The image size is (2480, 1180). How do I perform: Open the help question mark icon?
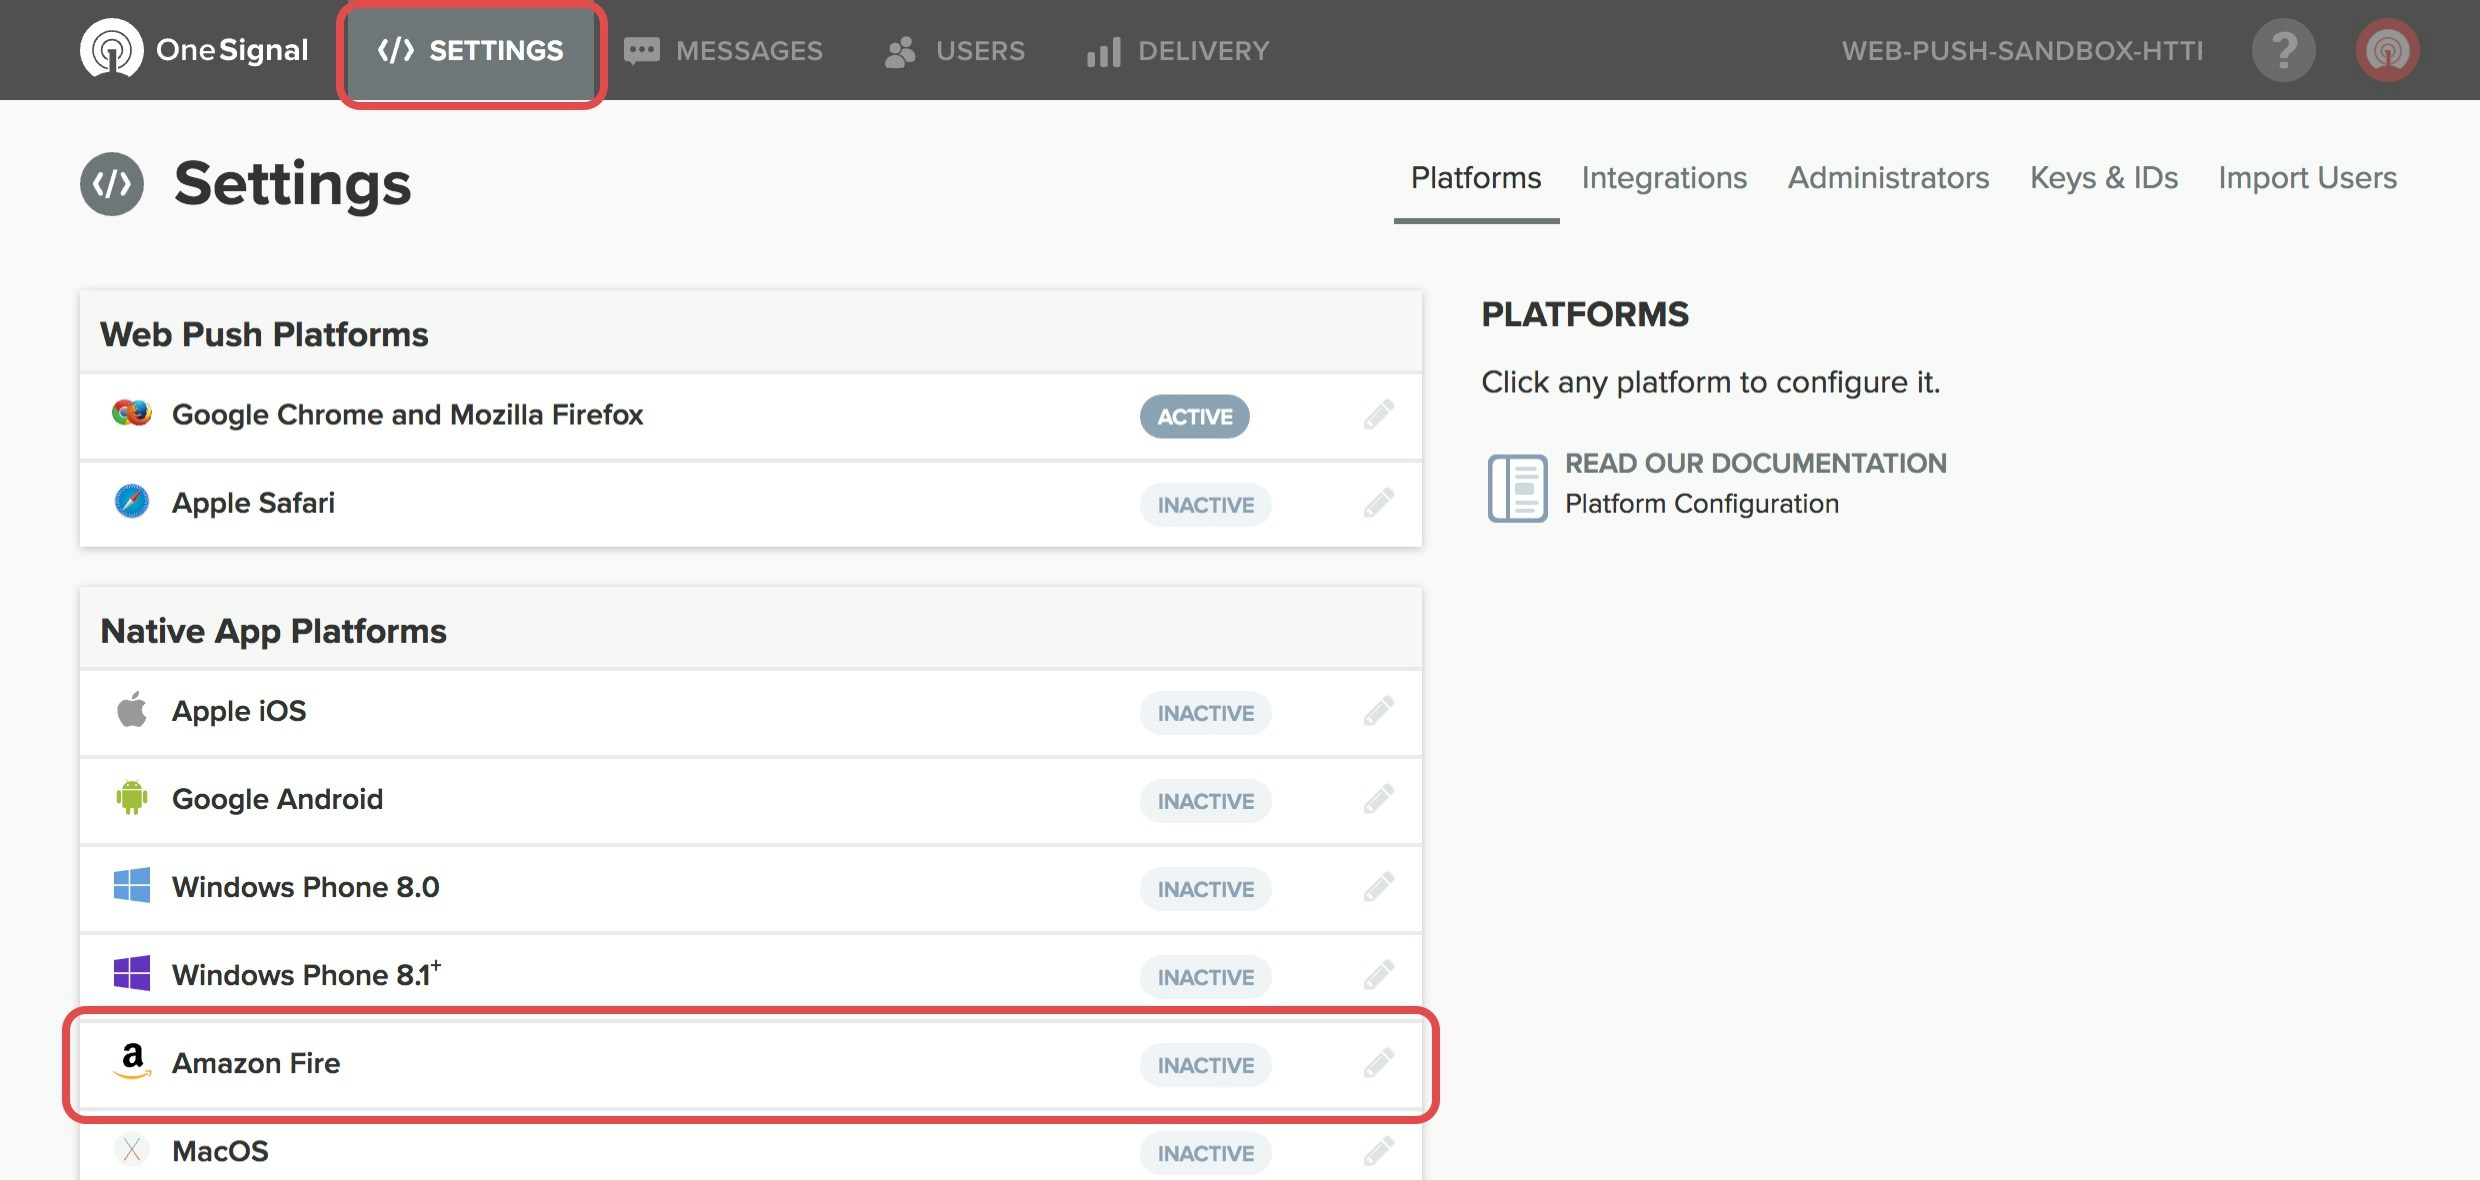pos(2284,50)
